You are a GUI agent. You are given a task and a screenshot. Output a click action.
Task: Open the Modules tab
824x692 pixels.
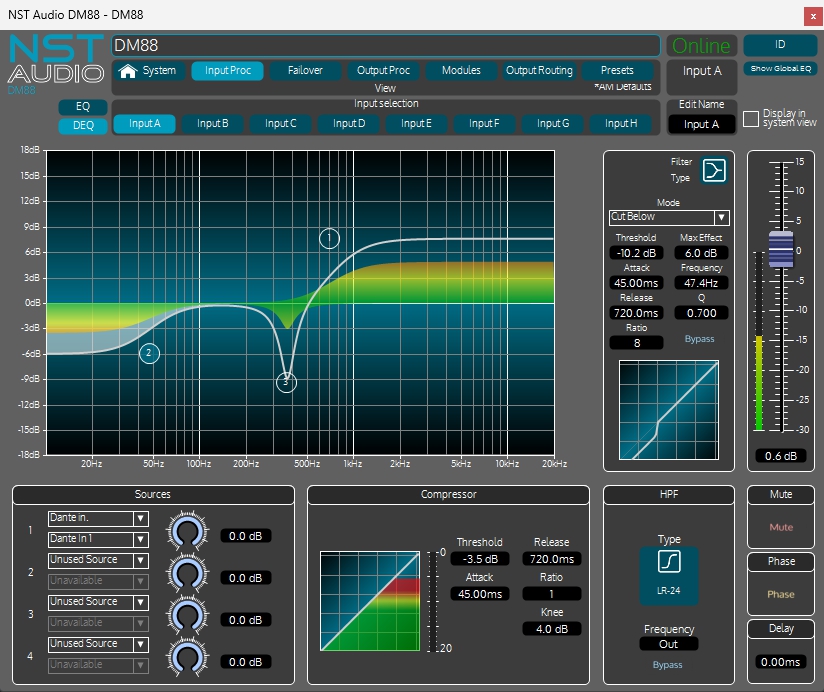(x=461, y=70)
